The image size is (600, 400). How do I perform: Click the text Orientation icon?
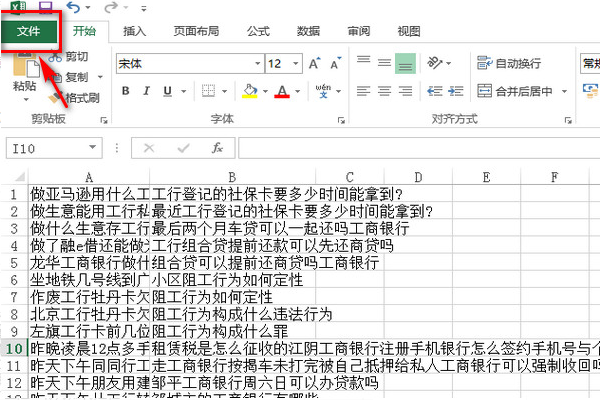pos(435,62)
